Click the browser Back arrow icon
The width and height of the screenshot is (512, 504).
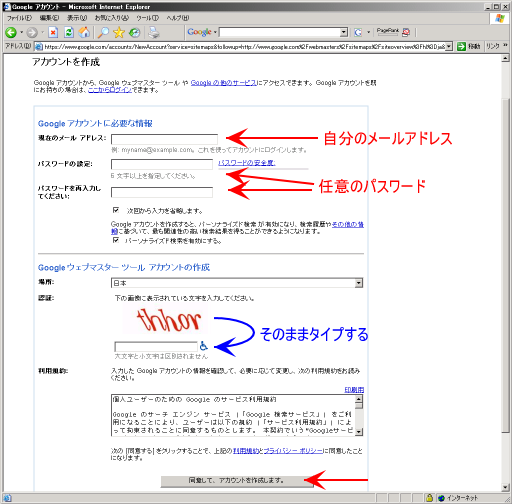pos(11,32)
